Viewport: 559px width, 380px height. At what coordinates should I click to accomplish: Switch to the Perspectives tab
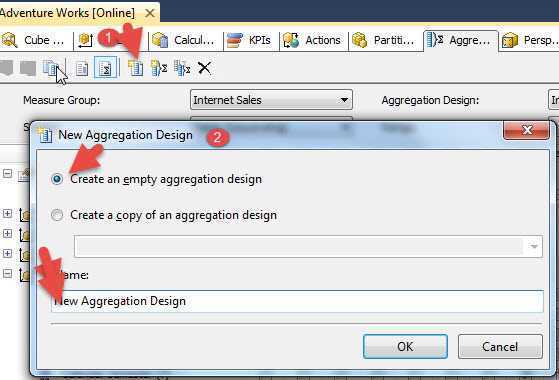pos(530,40)
